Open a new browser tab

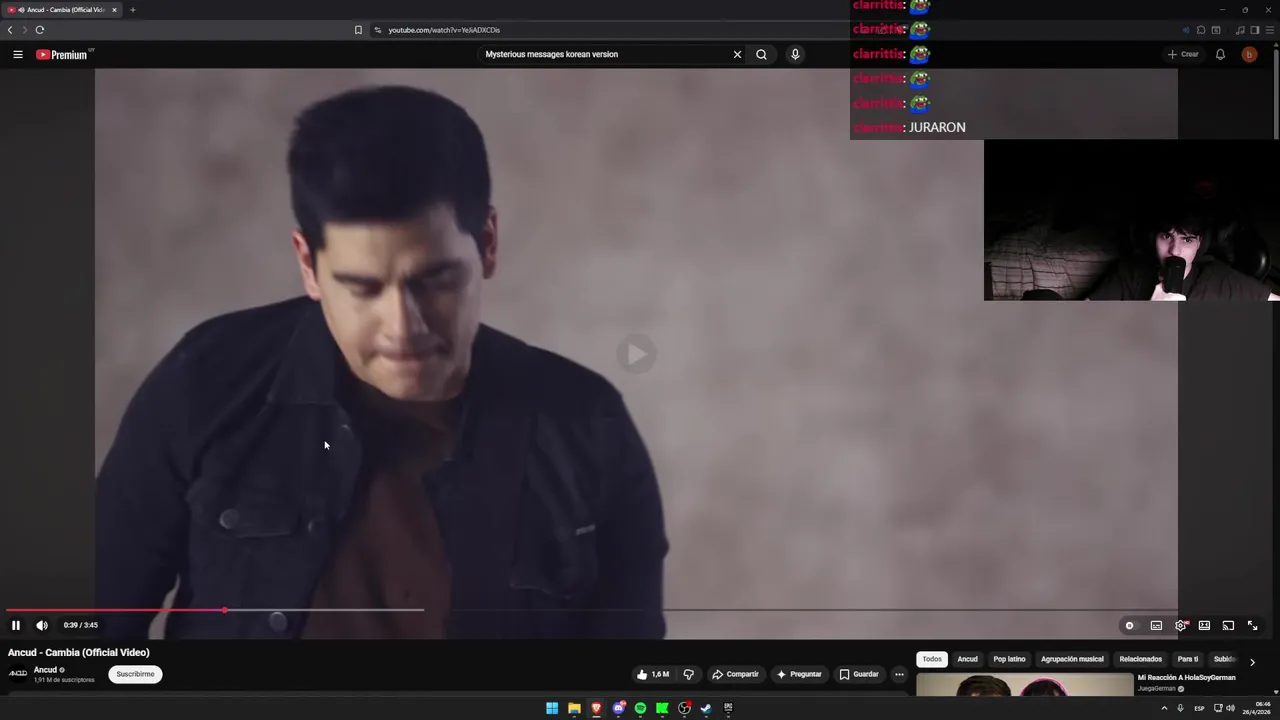click(x=132, y=10)
